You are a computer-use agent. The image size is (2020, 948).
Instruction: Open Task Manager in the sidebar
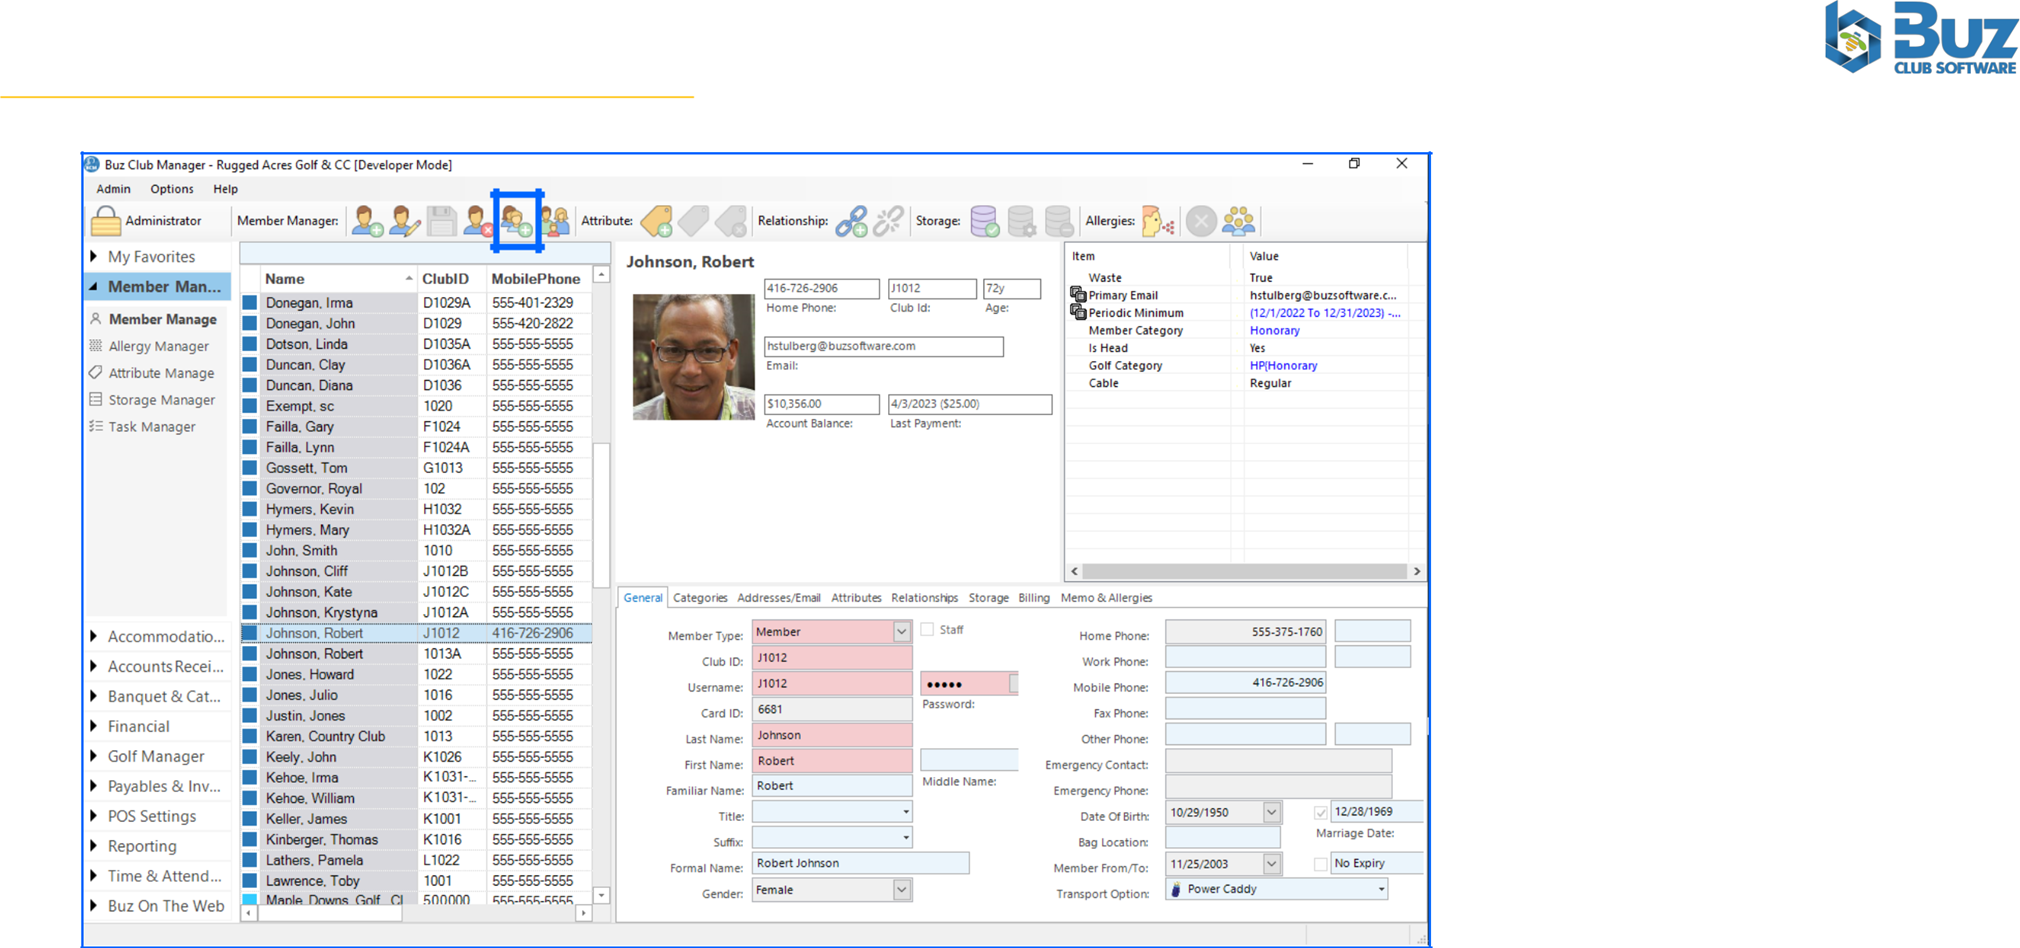tap(151, 427)
